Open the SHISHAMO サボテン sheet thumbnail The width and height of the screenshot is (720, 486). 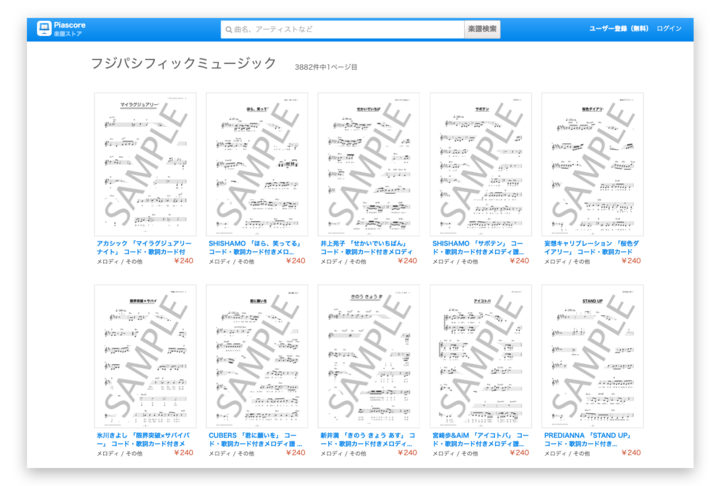pos(481,164)
